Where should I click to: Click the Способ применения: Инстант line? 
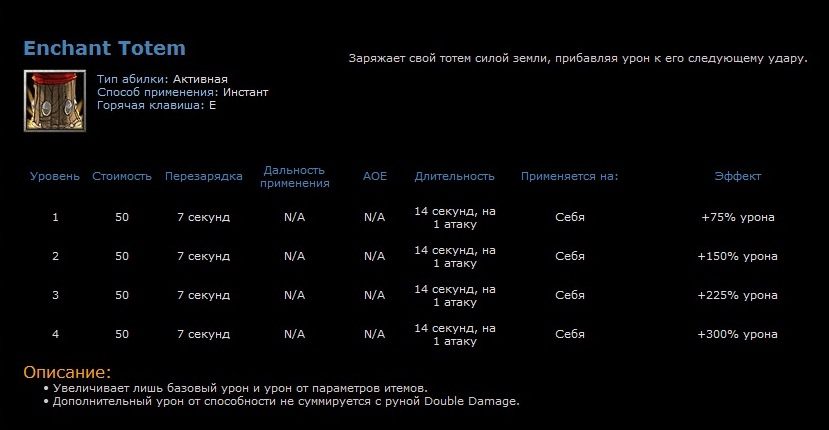tap(182, 91)
